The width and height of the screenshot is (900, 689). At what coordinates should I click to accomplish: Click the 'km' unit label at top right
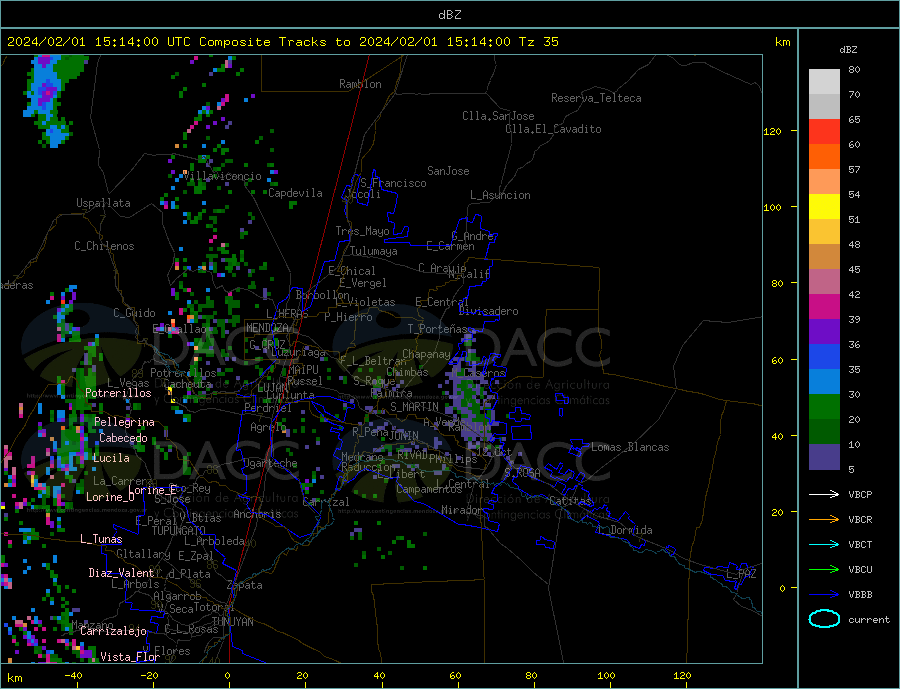[x=782, y=42]
